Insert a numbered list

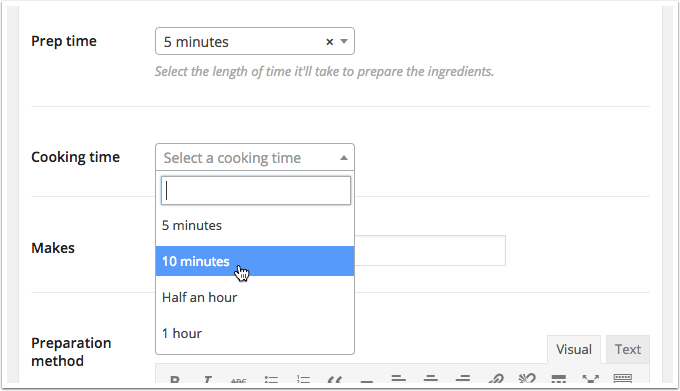point(303,379)
